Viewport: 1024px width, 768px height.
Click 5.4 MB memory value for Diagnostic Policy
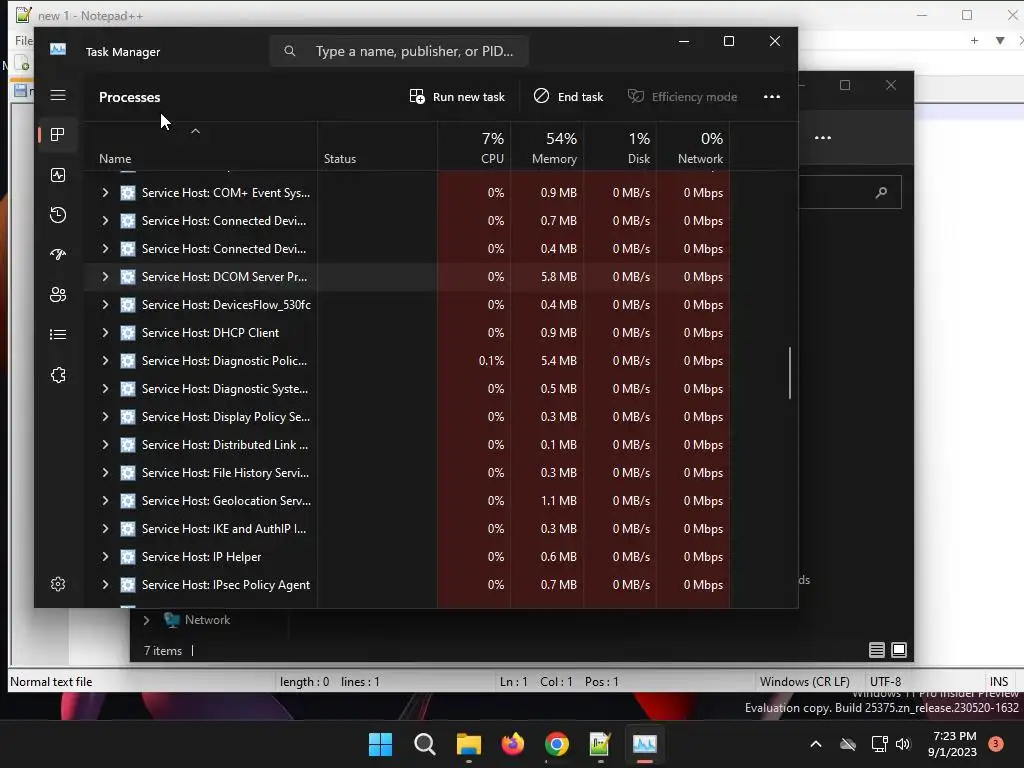[558, 361]
